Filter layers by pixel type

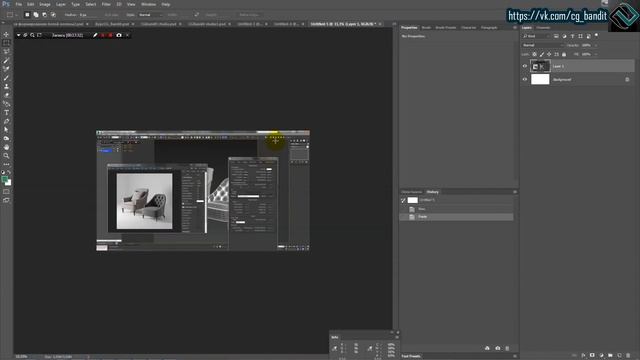(556, 36)
